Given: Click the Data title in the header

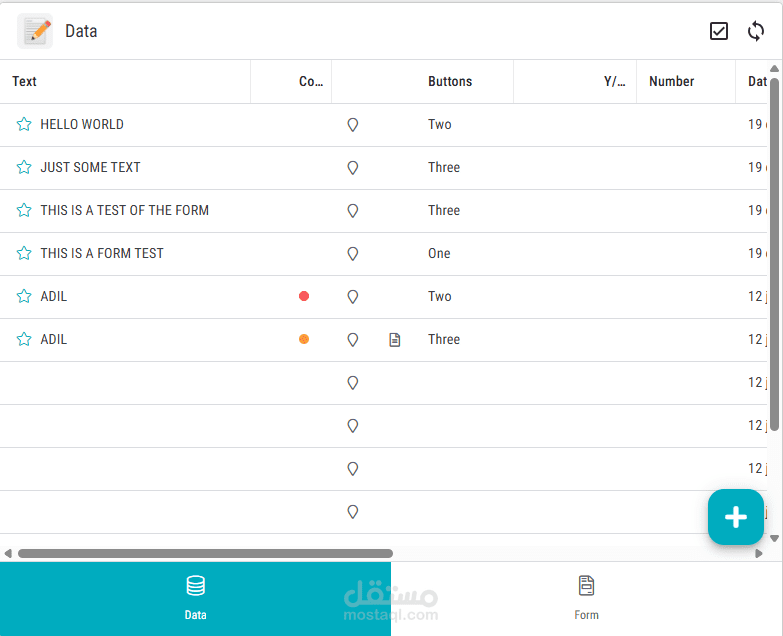Looking at the screenshot, I should (81, 31).
